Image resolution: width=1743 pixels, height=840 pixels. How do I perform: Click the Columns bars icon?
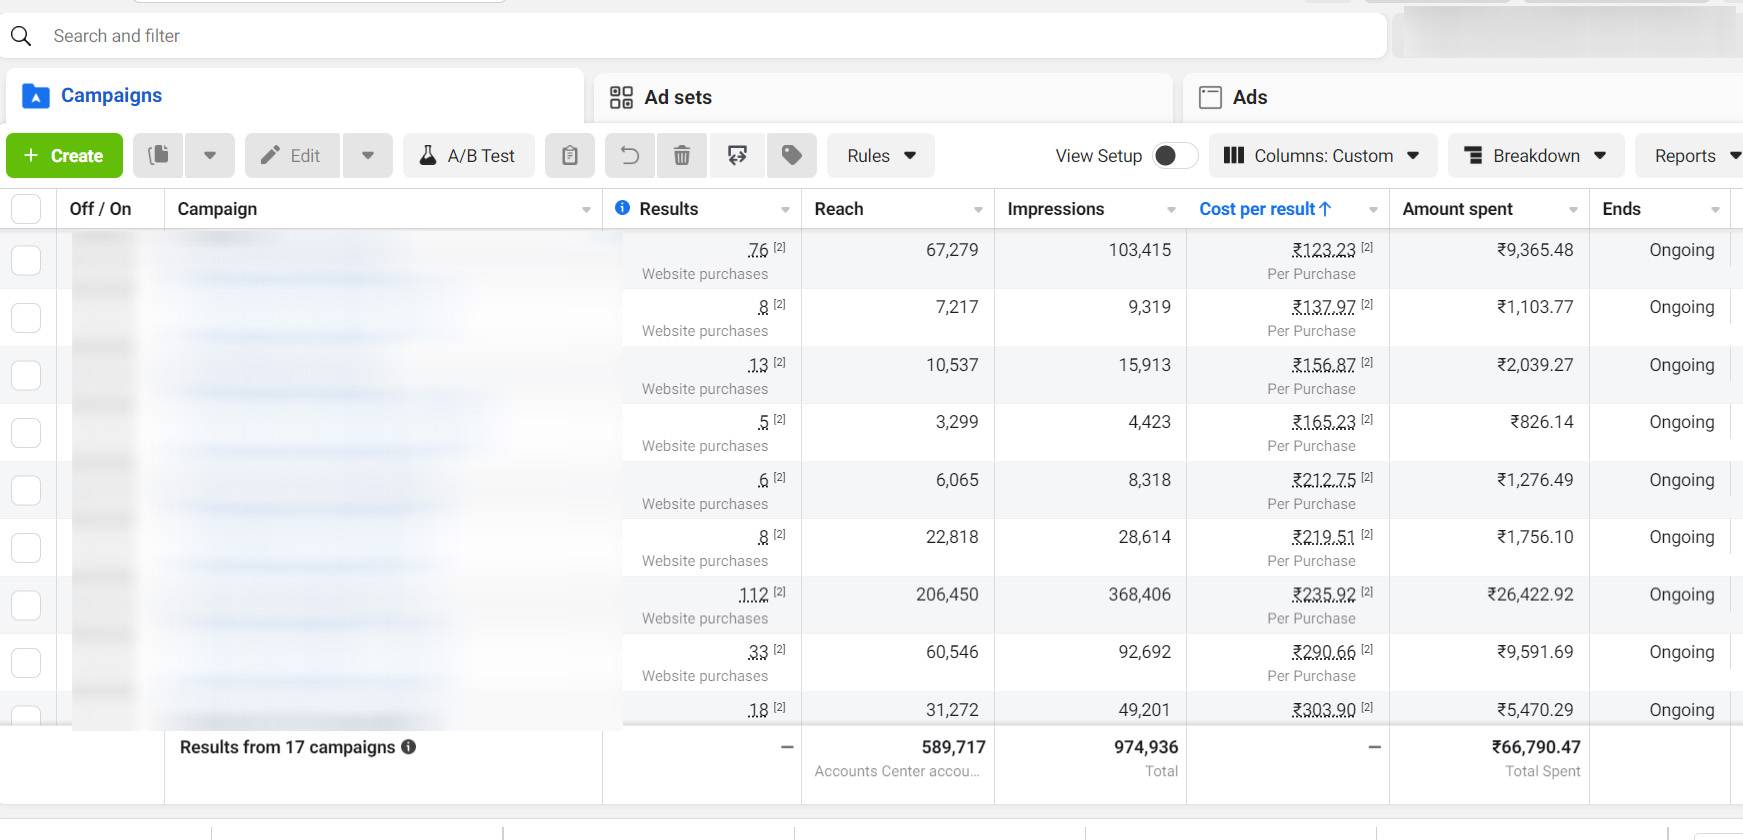1234,155
